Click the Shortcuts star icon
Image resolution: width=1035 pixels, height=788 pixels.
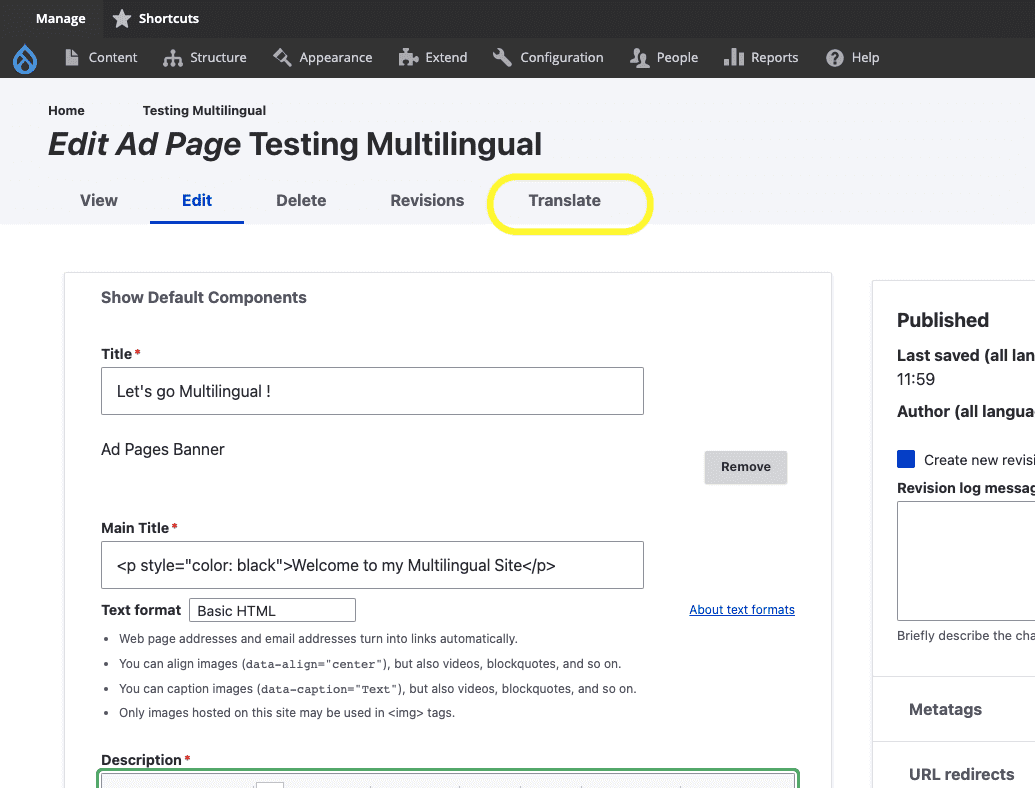[x=121, y=19]
